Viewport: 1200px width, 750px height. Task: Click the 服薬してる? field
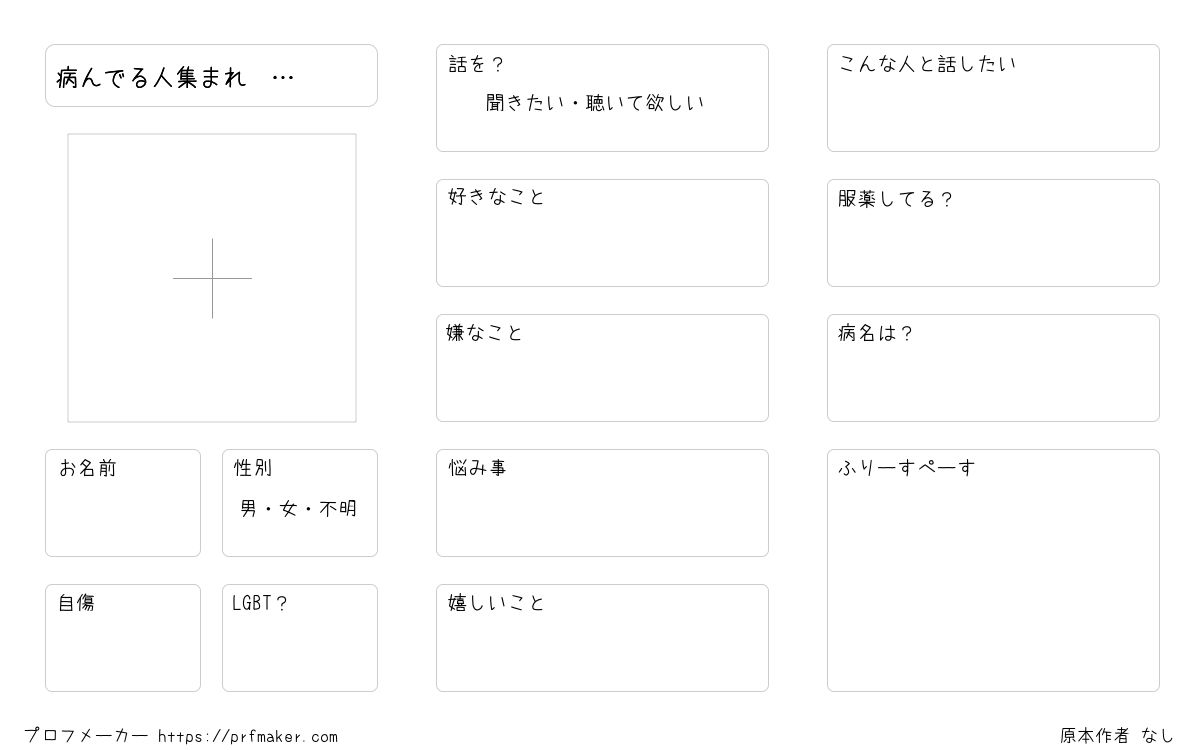tap(993, 233)
